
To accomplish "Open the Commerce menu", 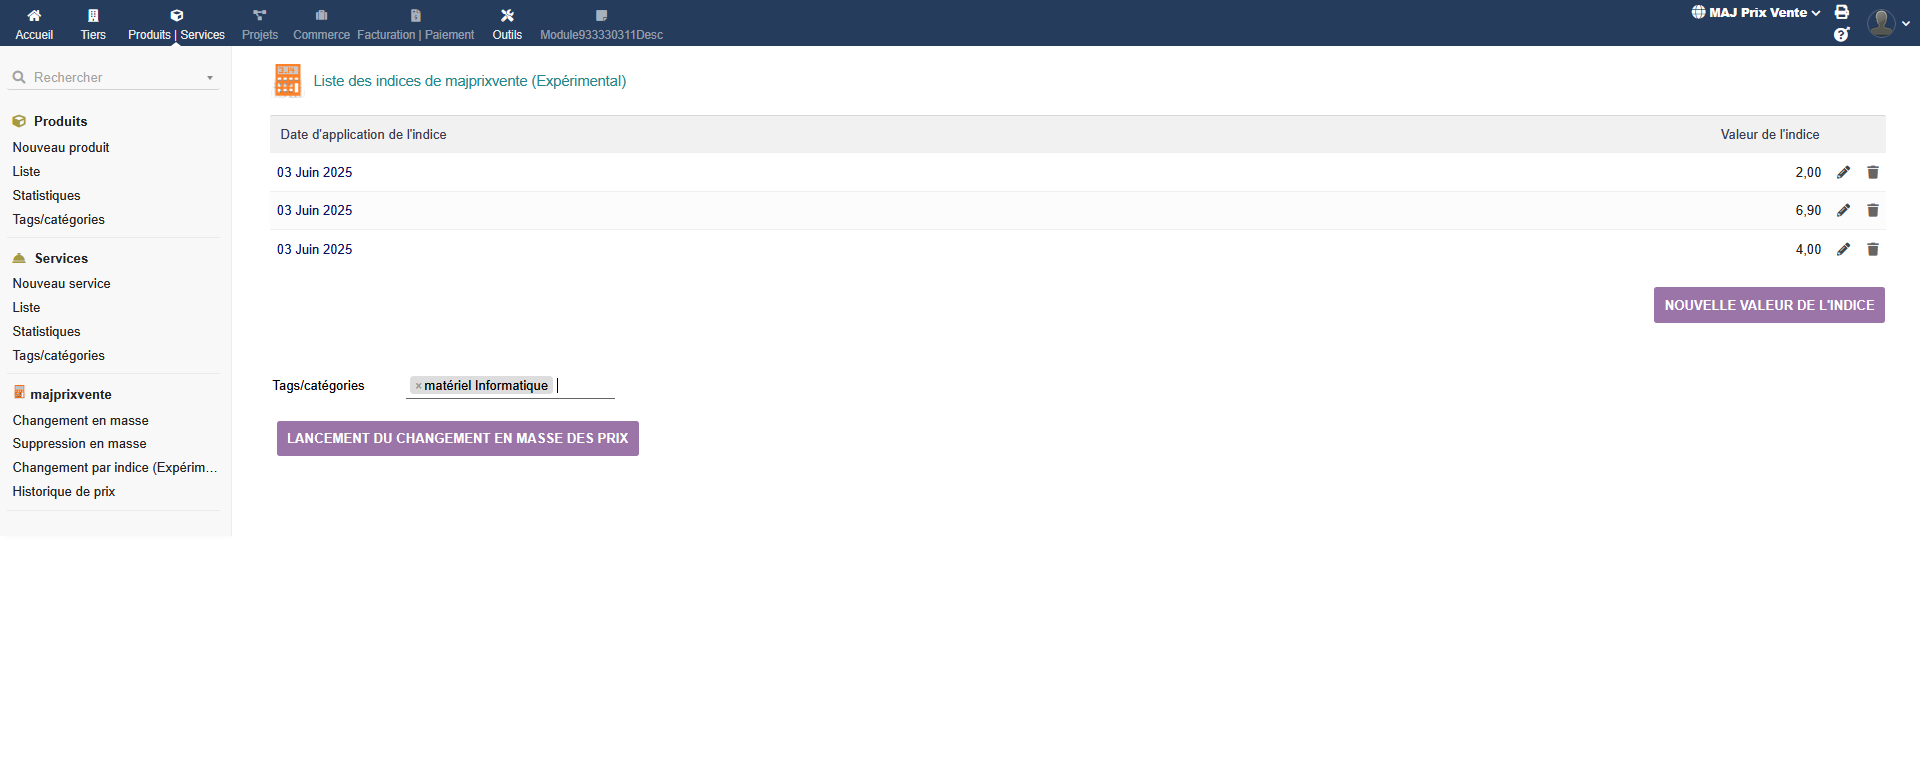I will pos(321,24).
